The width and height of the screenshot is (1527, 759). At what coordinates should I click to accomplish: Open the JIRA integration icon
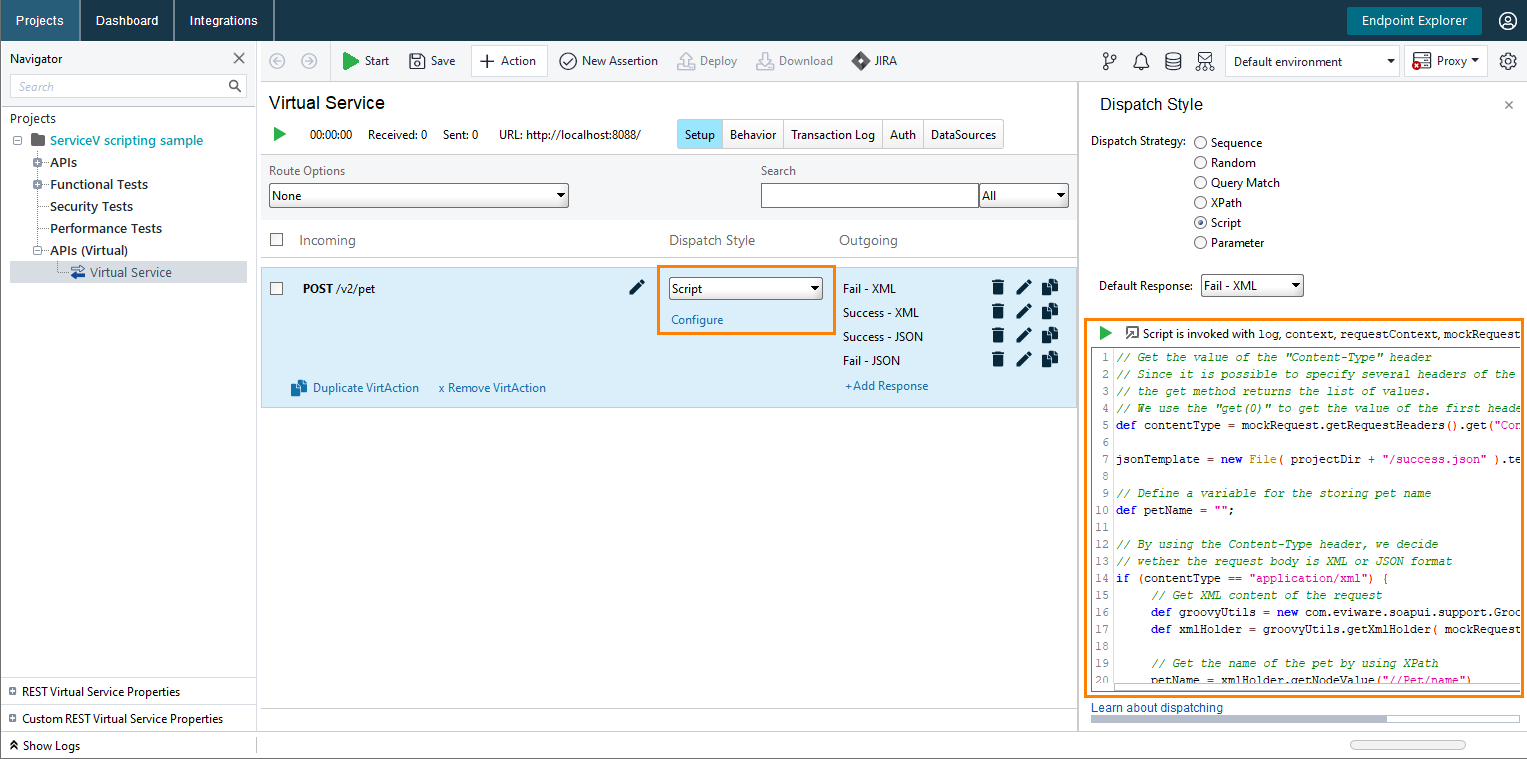point(873,60)
